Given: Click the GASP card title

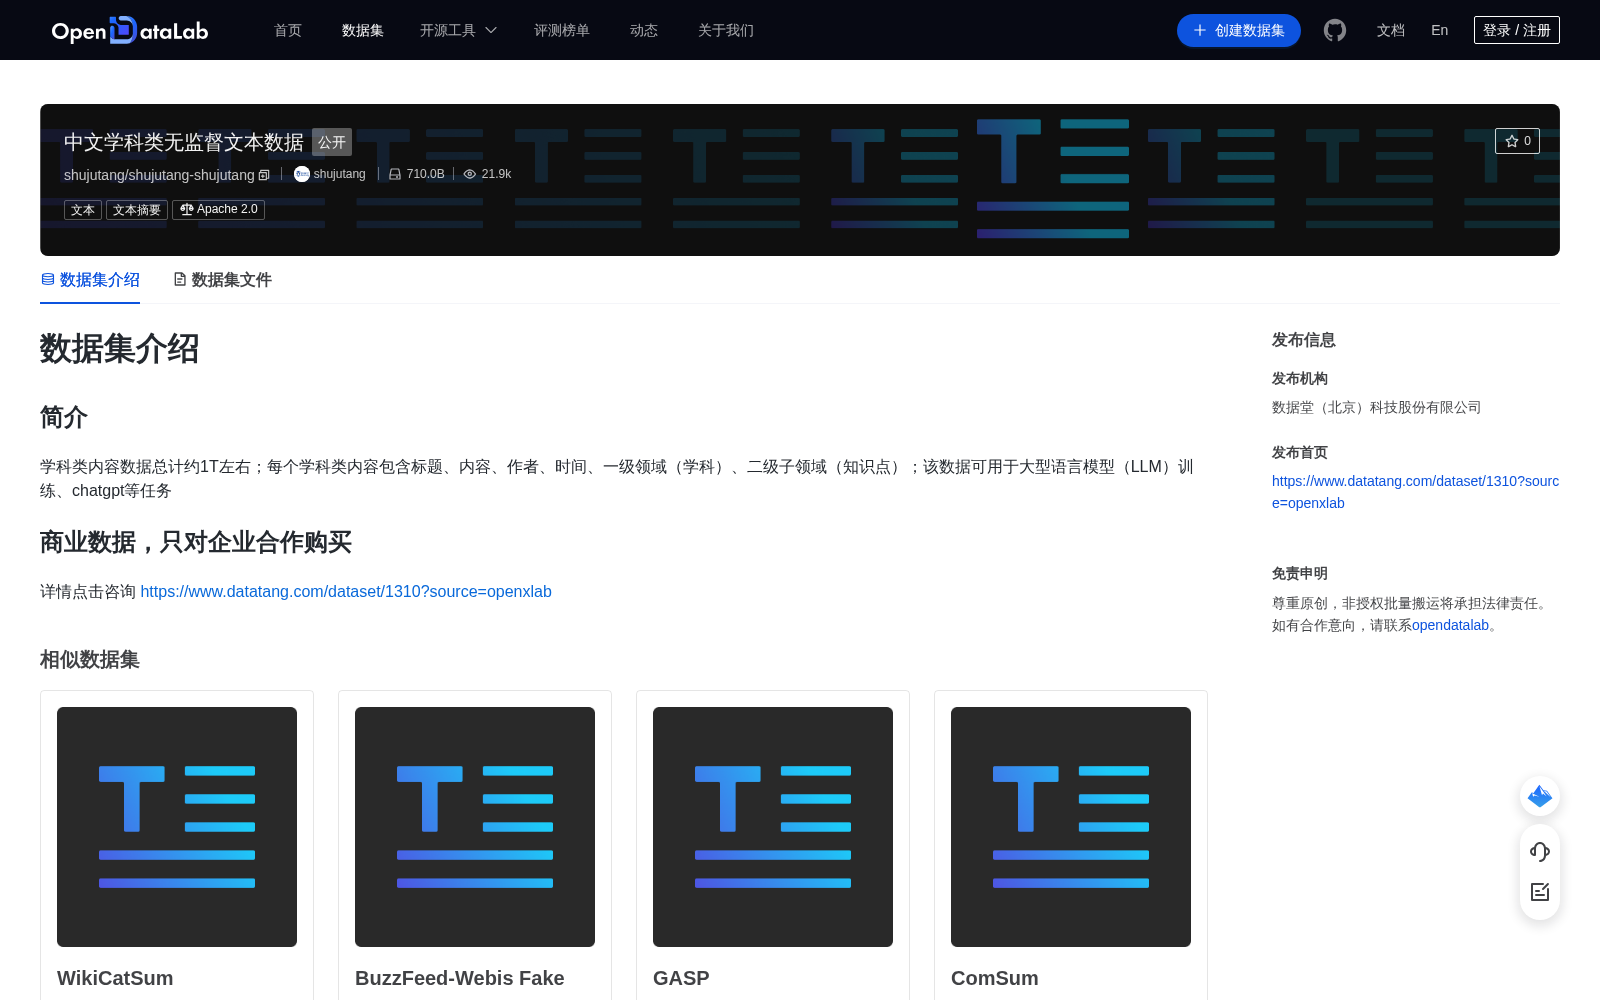Looking at the screenshot, I should click(681, 978).
